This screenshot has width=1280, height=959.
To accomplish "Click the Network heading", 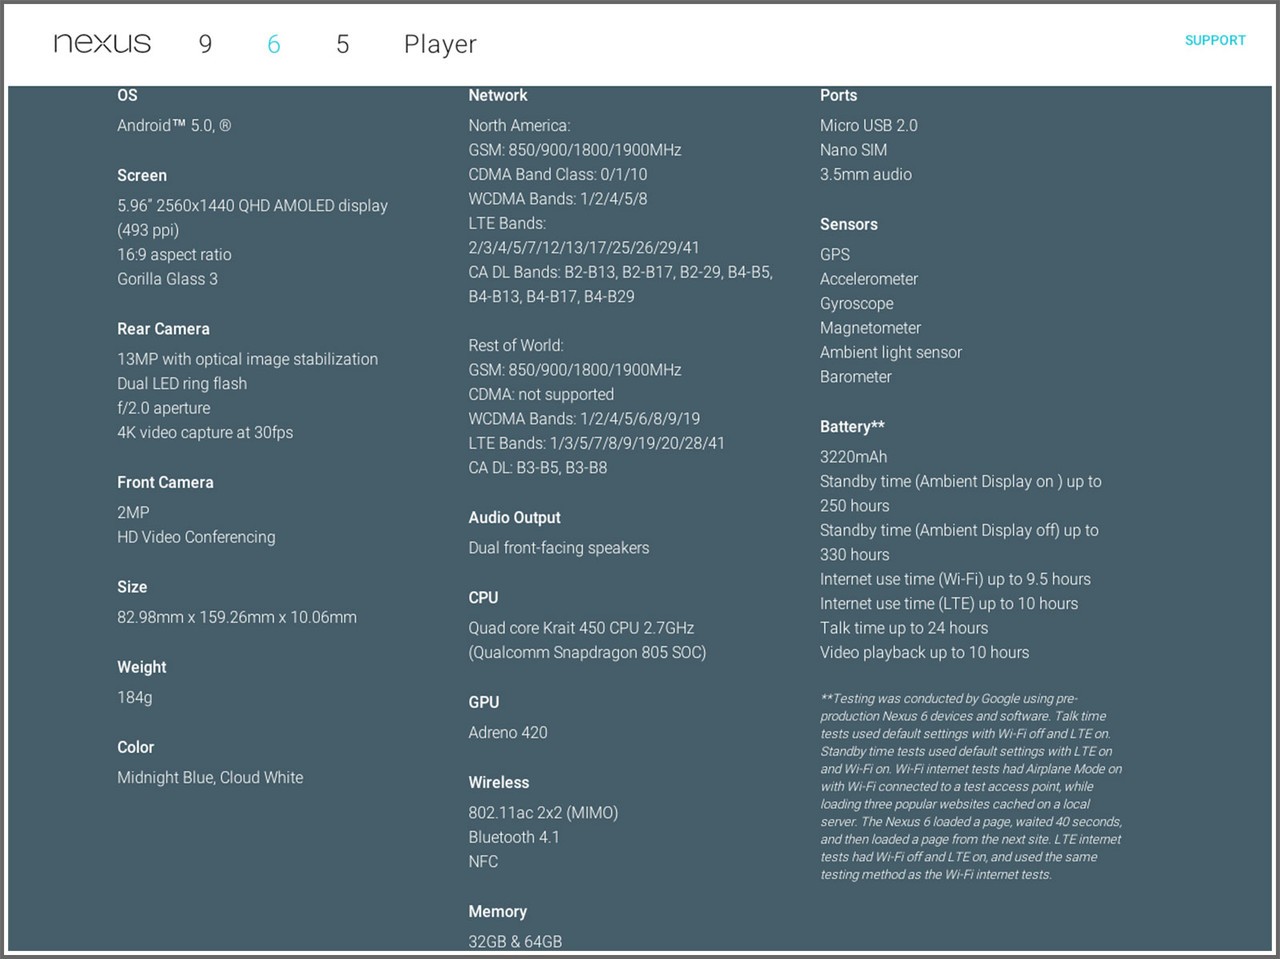I will (x=498, y=95).
